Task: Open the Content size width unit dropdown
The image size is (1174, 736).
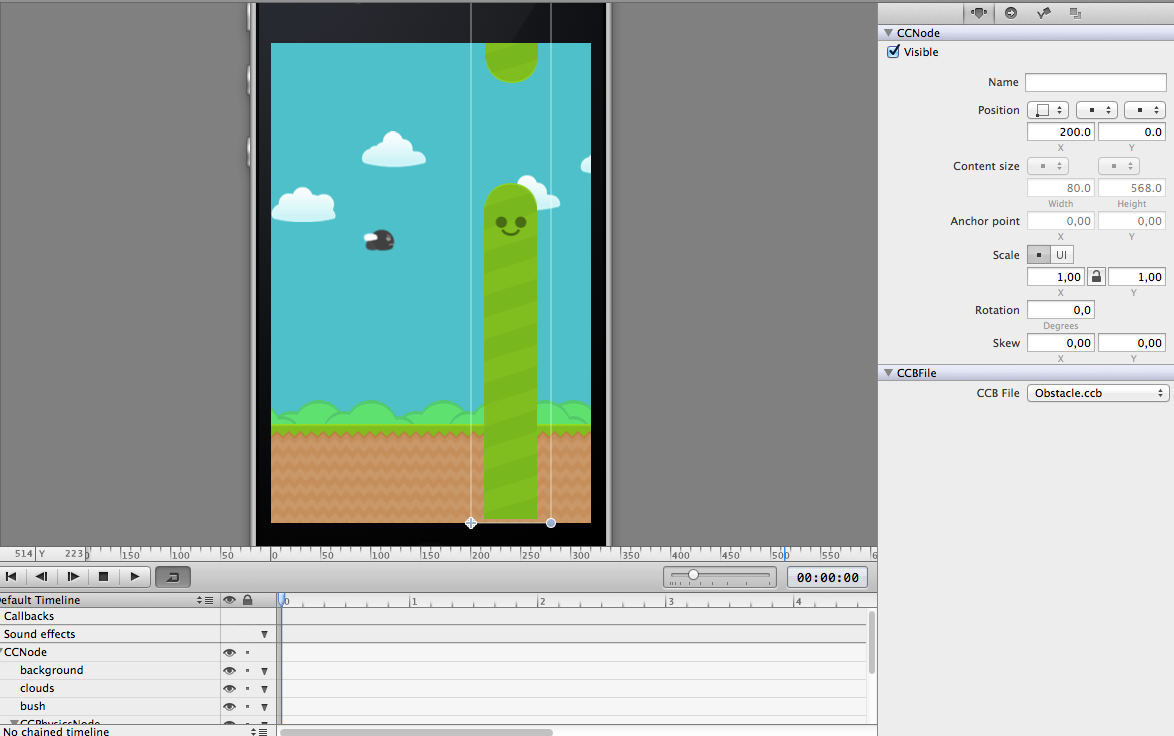Action: coord(1048,166)
